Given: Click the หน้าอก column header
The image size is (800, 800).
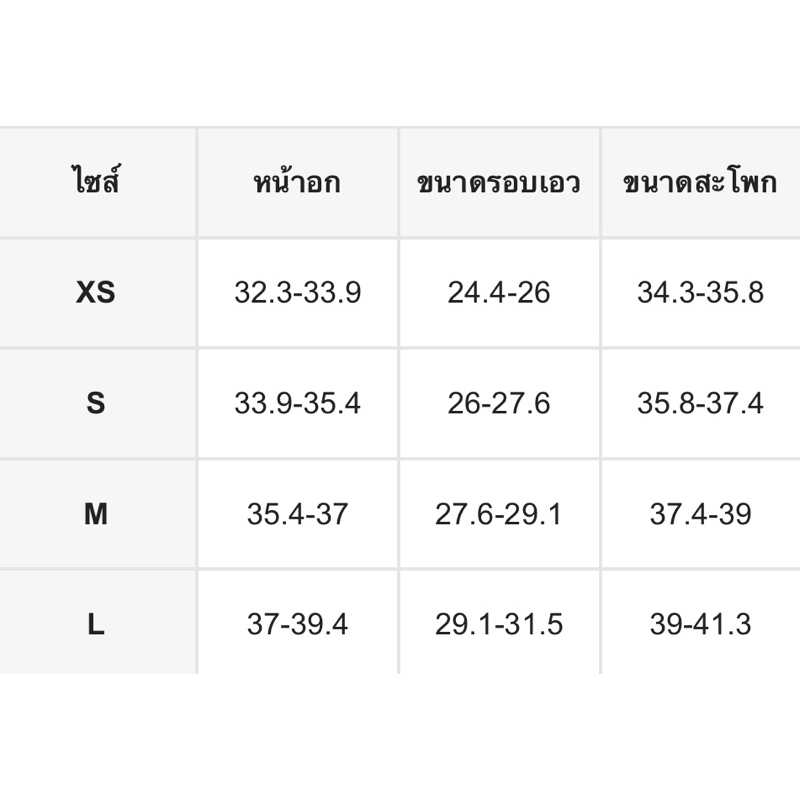Looking at the screenshot, I should click(297, 184).
